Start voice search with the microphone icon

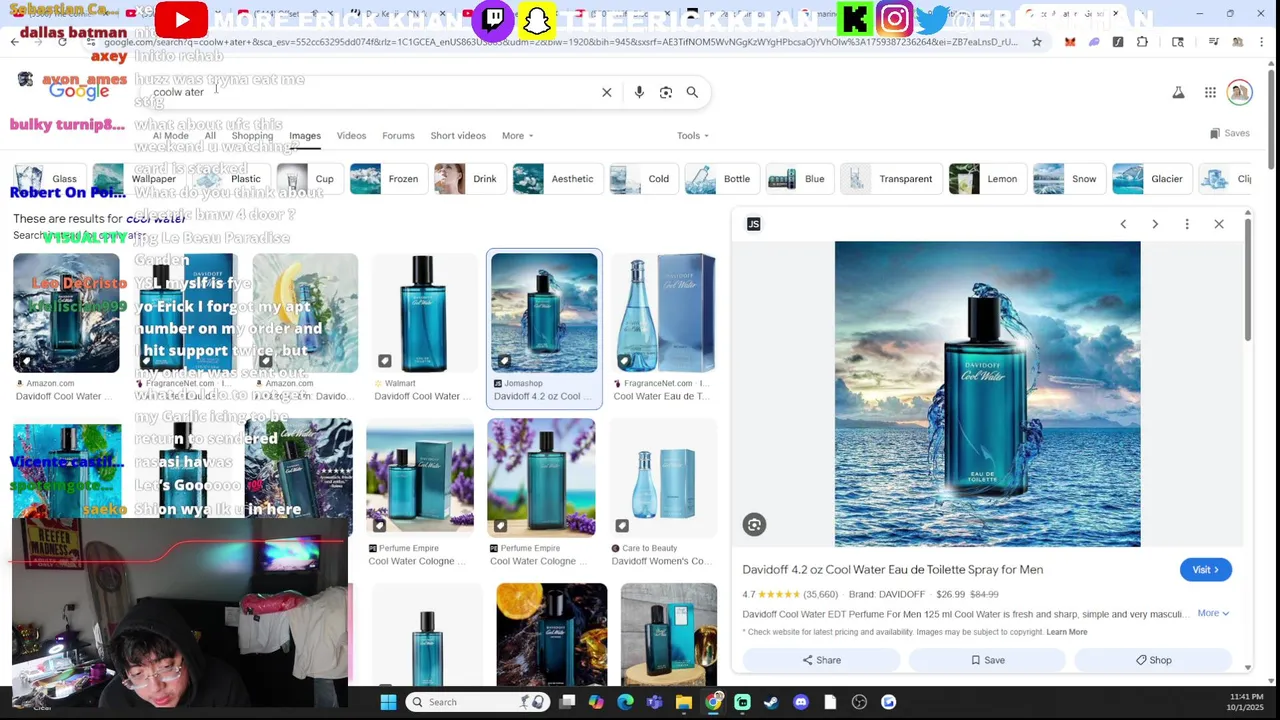(x=639, y=92)
